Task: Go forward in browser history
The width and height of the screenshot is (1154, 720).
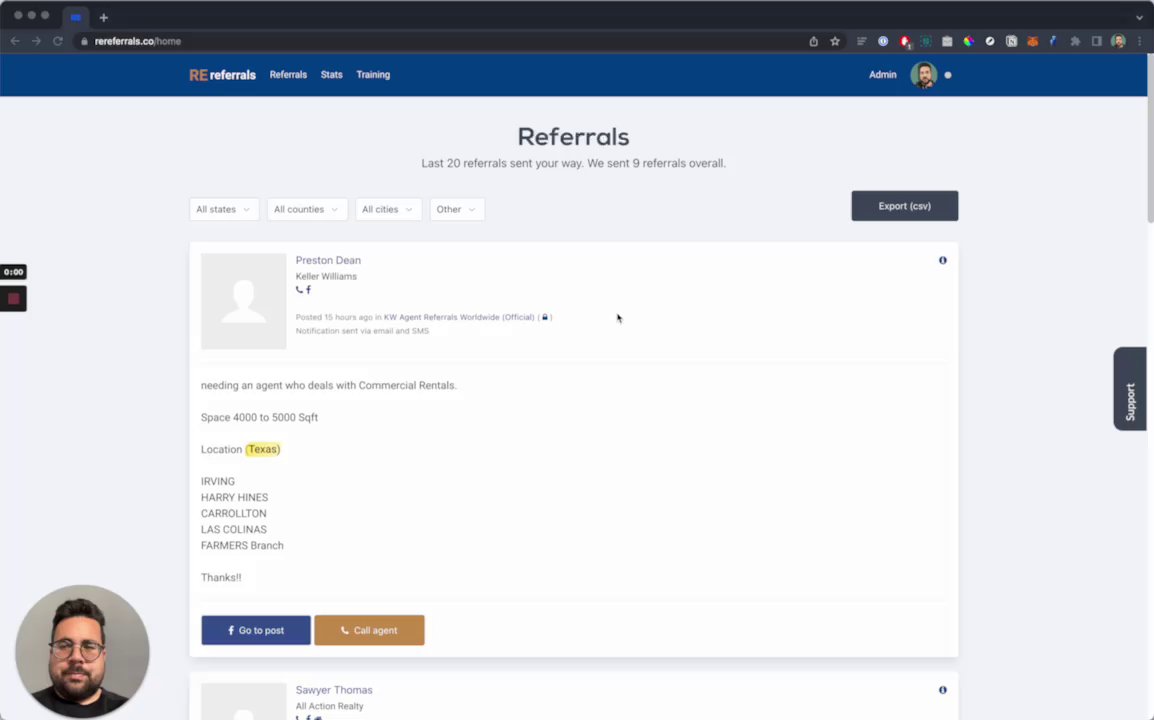Action: pyautogui.click(x=36, y=41)
